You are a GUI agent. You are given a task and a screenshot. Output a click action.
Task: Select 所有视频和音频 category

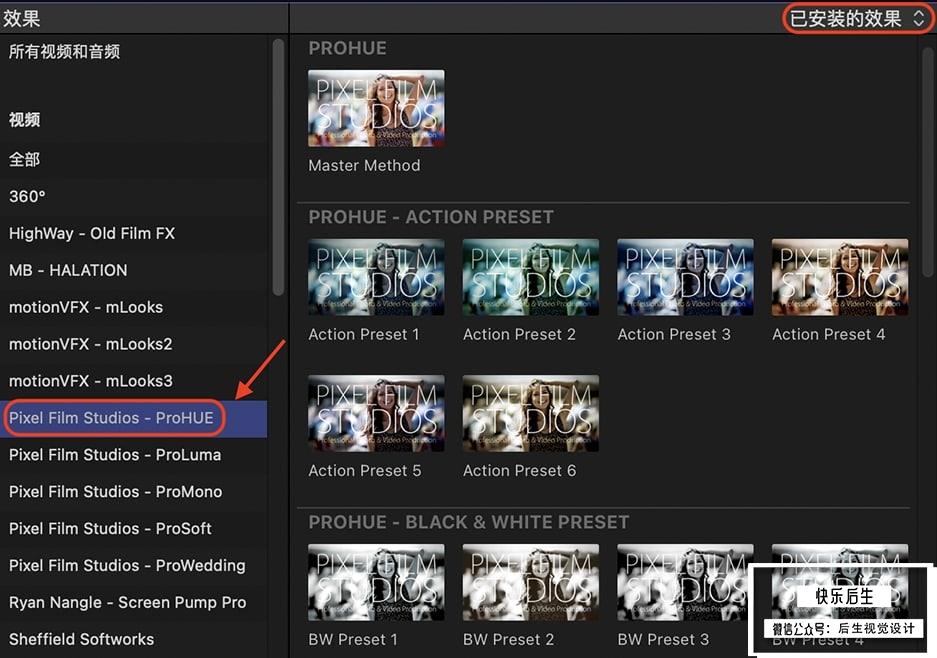point(65,51)
